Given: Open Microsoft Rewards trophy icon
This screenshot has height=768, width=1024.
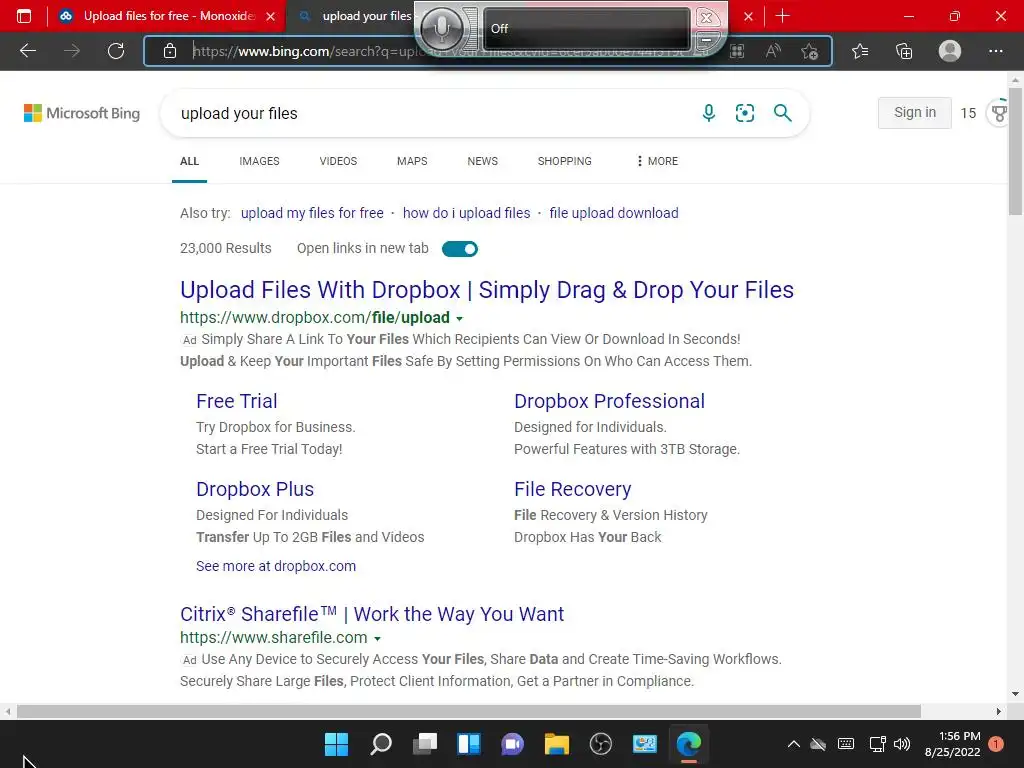Looking at the screenshot, I should click(999, 113).
